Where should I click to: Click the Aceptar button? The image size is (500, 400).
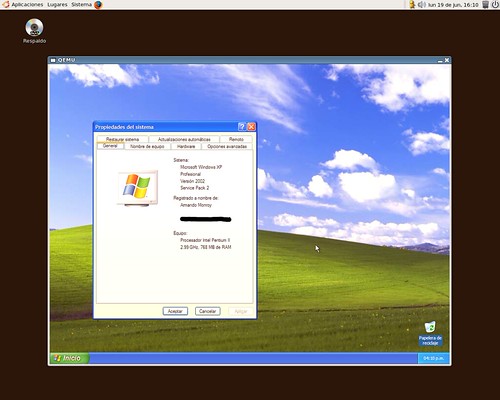click(175, 311)
